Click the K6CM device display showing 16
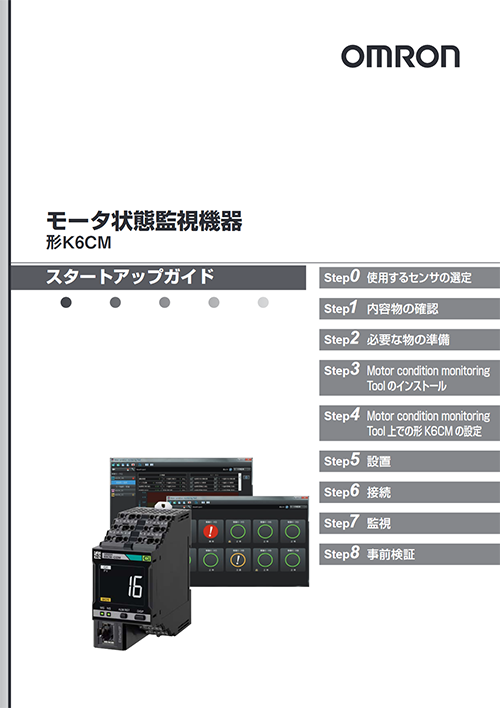Viewport: 500px width, 708px height. tap(118, 585)
